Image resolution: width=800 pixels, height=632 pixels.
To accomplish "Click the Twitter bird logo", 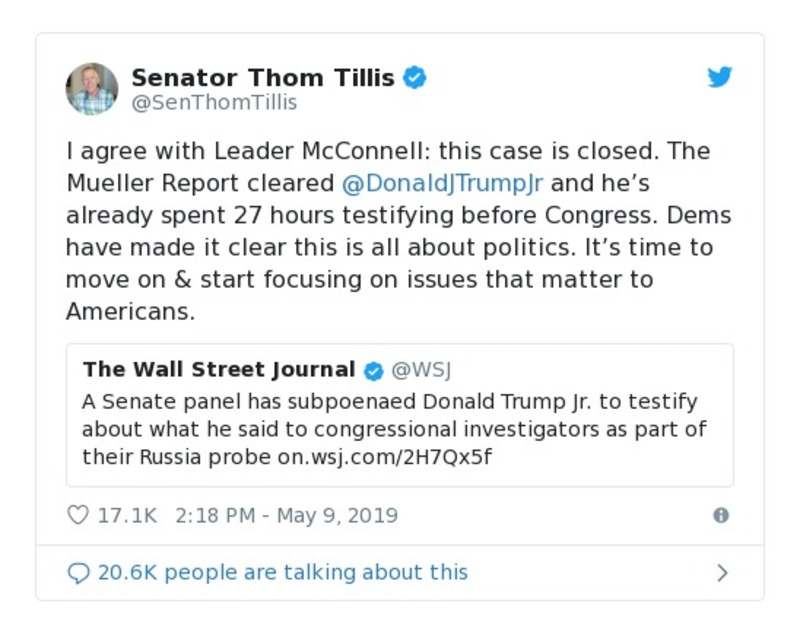I will tap(720, 78).
